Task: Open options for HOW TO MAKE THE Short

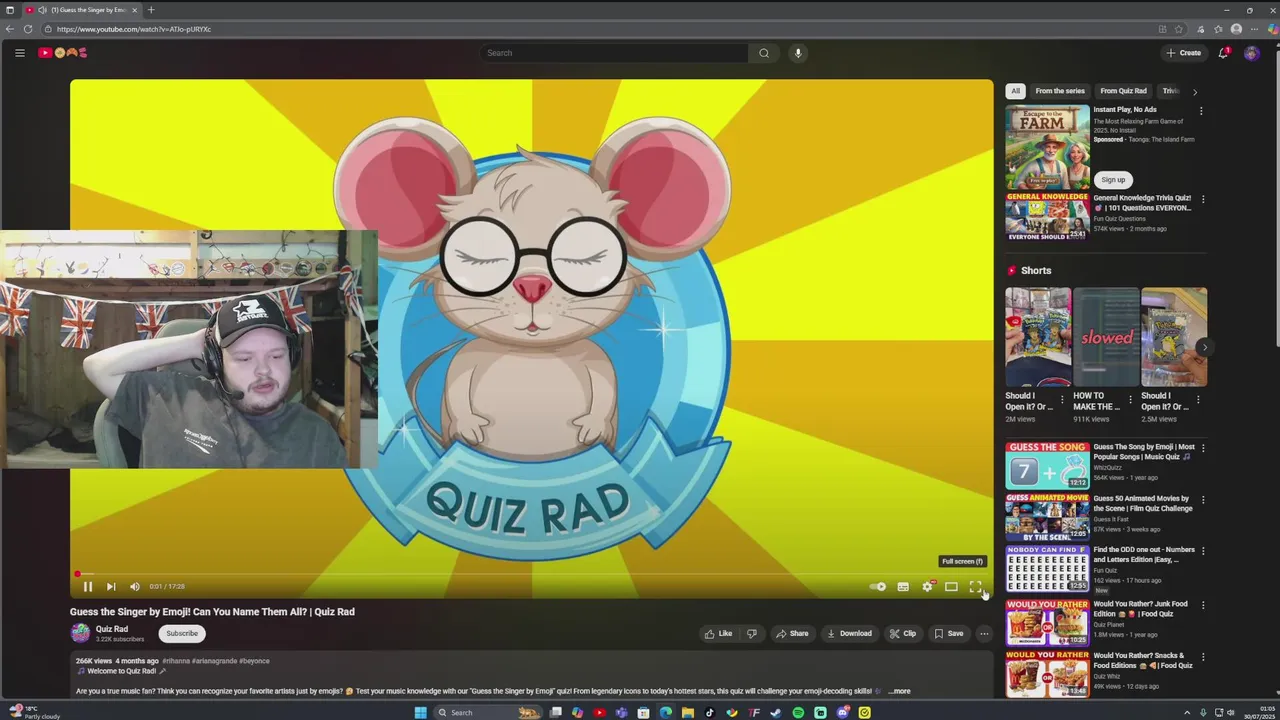Action: (1130, 399)
